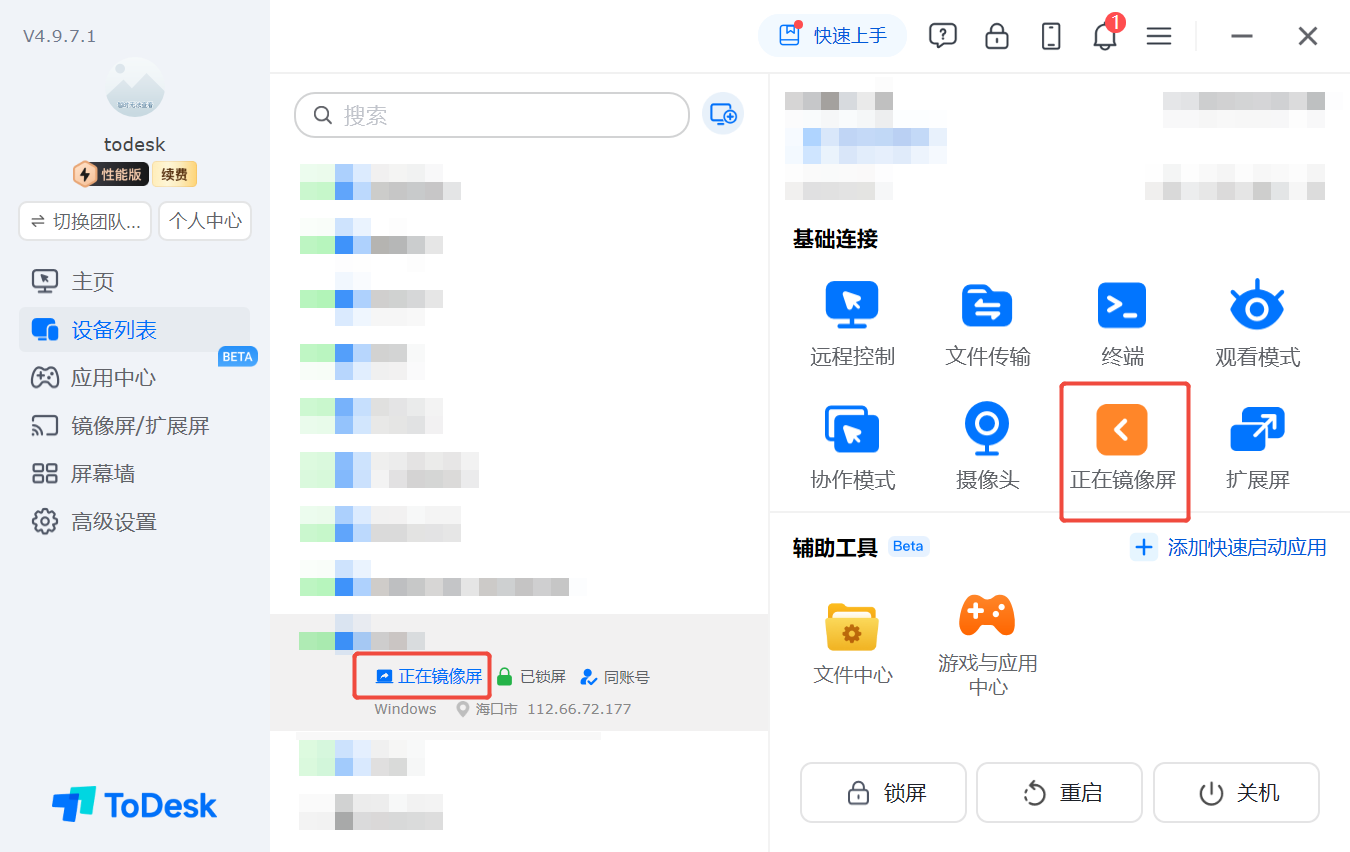Start 观看模式 watch mode
Viewport: 1350px width, 852px height.
[x=1257, y=306]
